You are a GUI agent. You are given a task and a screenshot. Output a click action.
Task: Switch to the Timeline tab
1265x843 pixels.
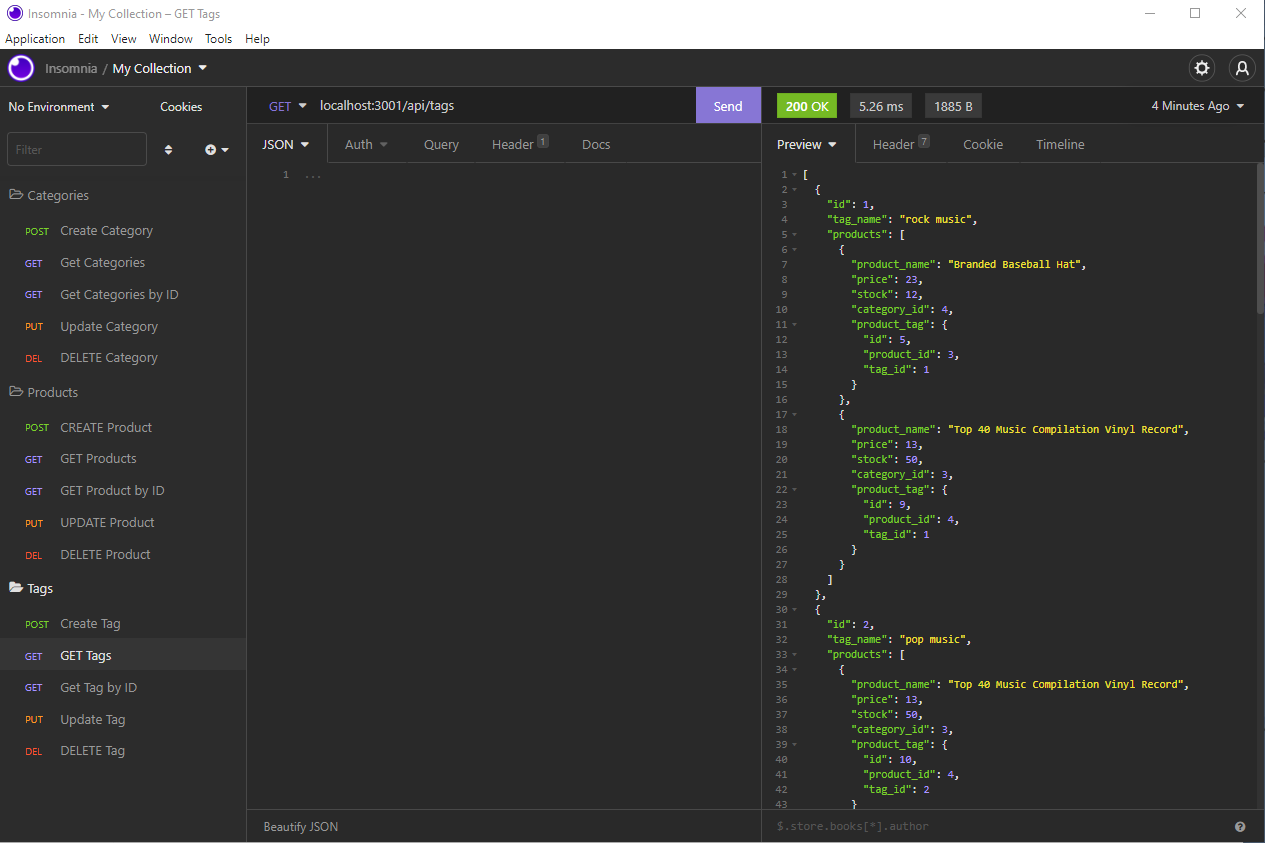[x=1059, y=144]
